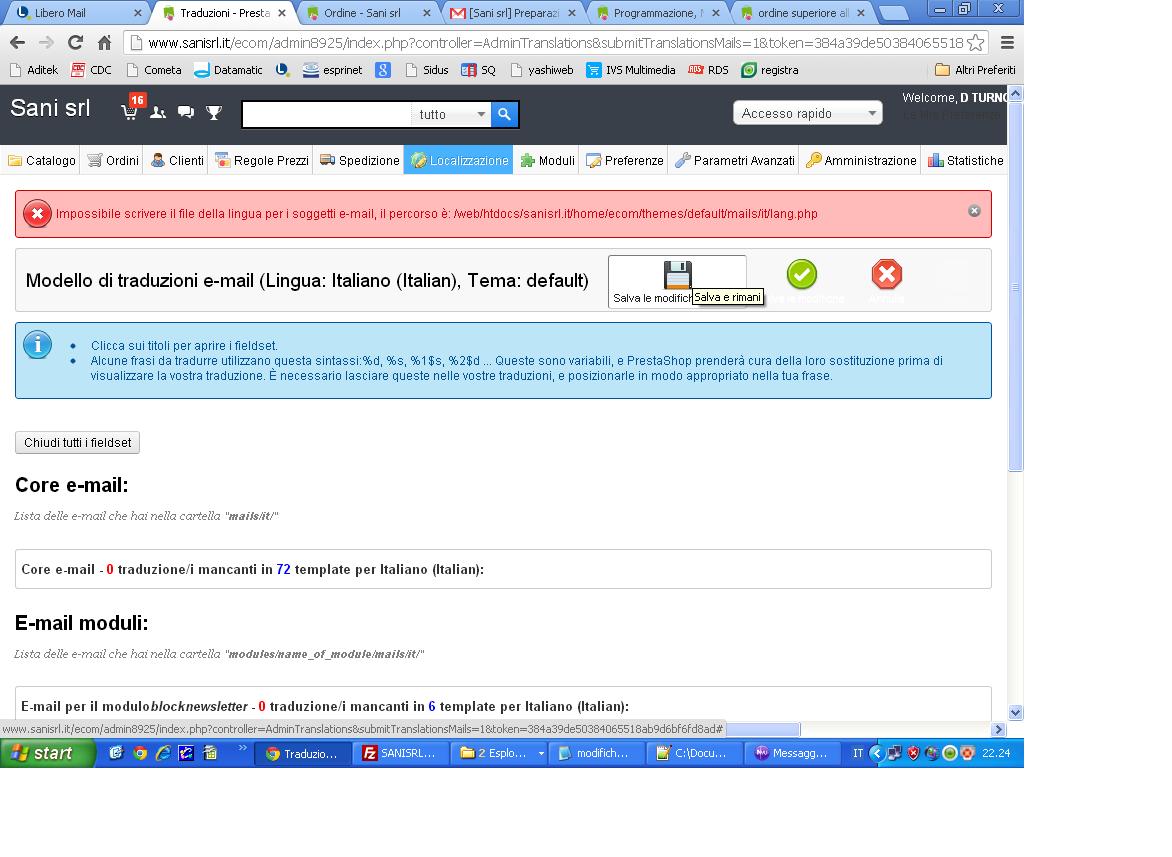Open the Preferenze menu
This screenshot has height=857, width=1172.
pos(624,160)
